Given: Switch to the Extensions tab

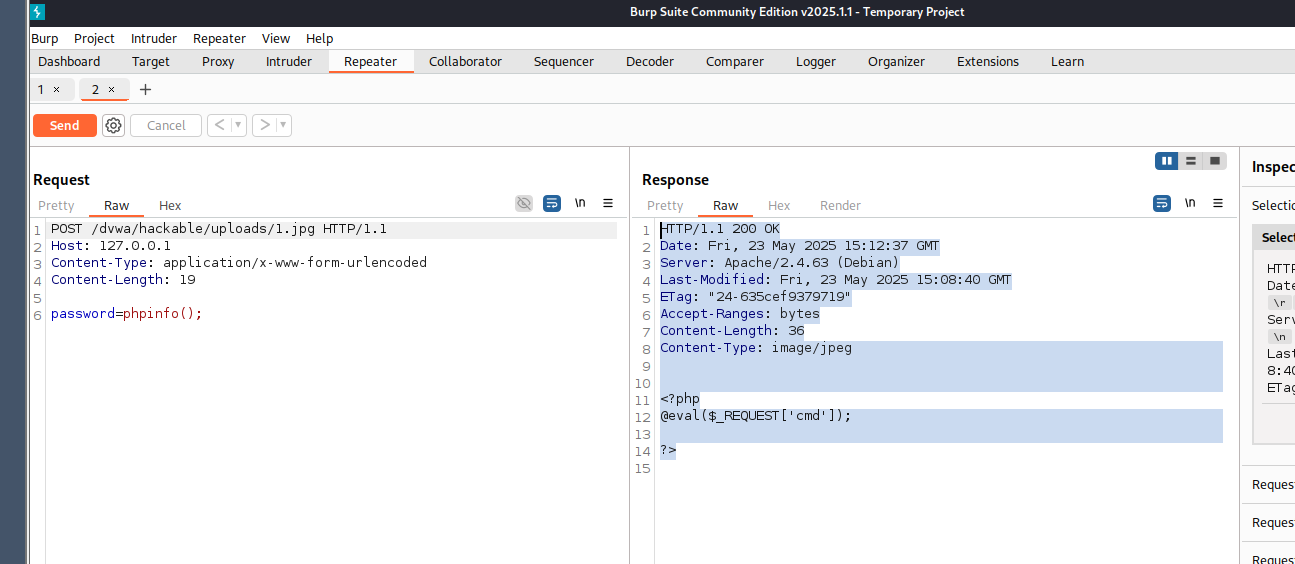Looking at the screenshot, I should pos(988,61).
